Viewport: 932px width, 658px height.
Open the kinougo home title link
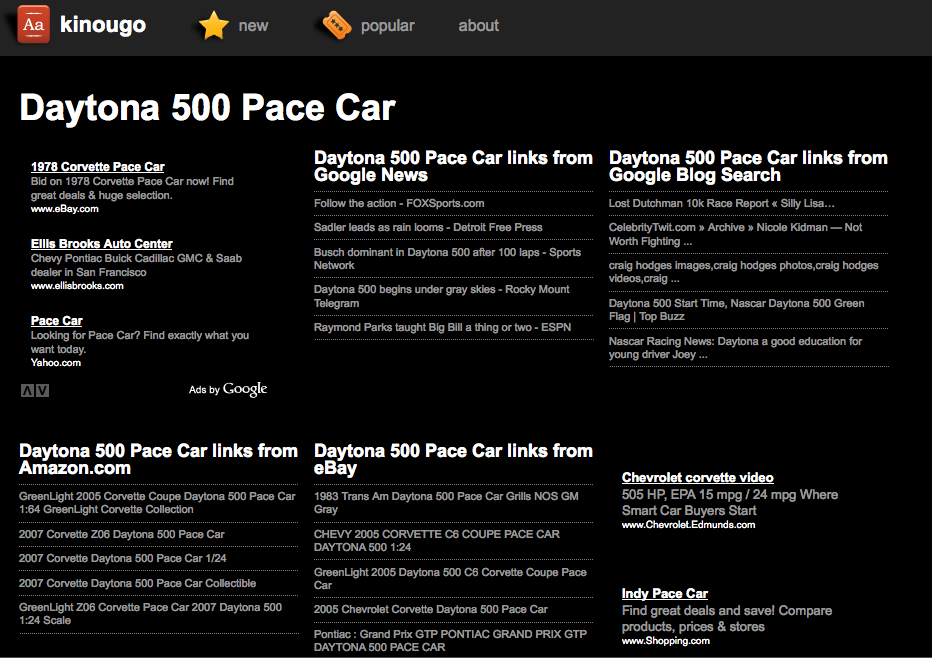103,24
